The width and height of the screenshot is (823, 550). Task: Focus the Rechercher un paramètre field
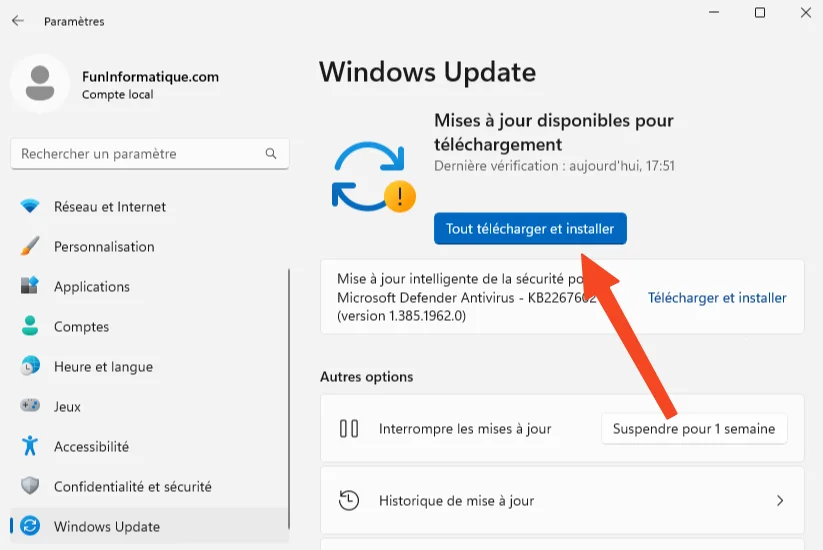click(150, 153)
